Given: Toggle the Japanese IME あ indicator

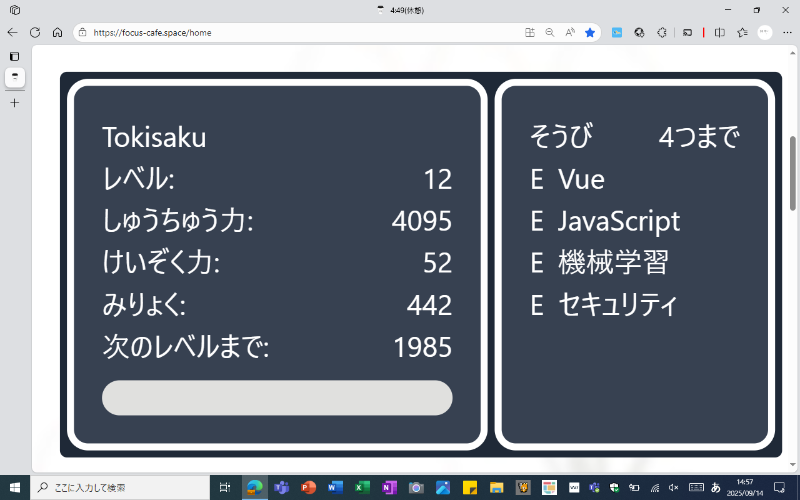Looking at the screenshot, I should (716, 488).
